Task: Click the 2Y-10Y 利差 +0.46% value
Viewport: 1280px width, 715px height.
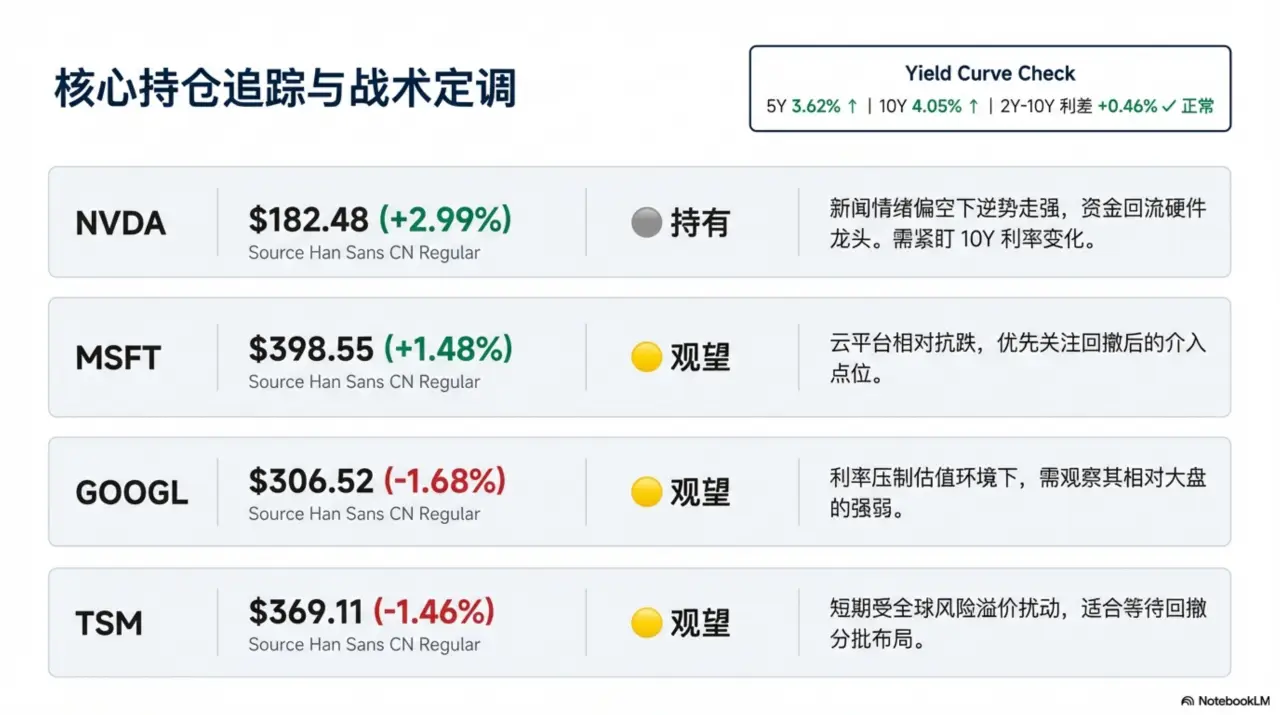Action: (x=1127, y=106)
